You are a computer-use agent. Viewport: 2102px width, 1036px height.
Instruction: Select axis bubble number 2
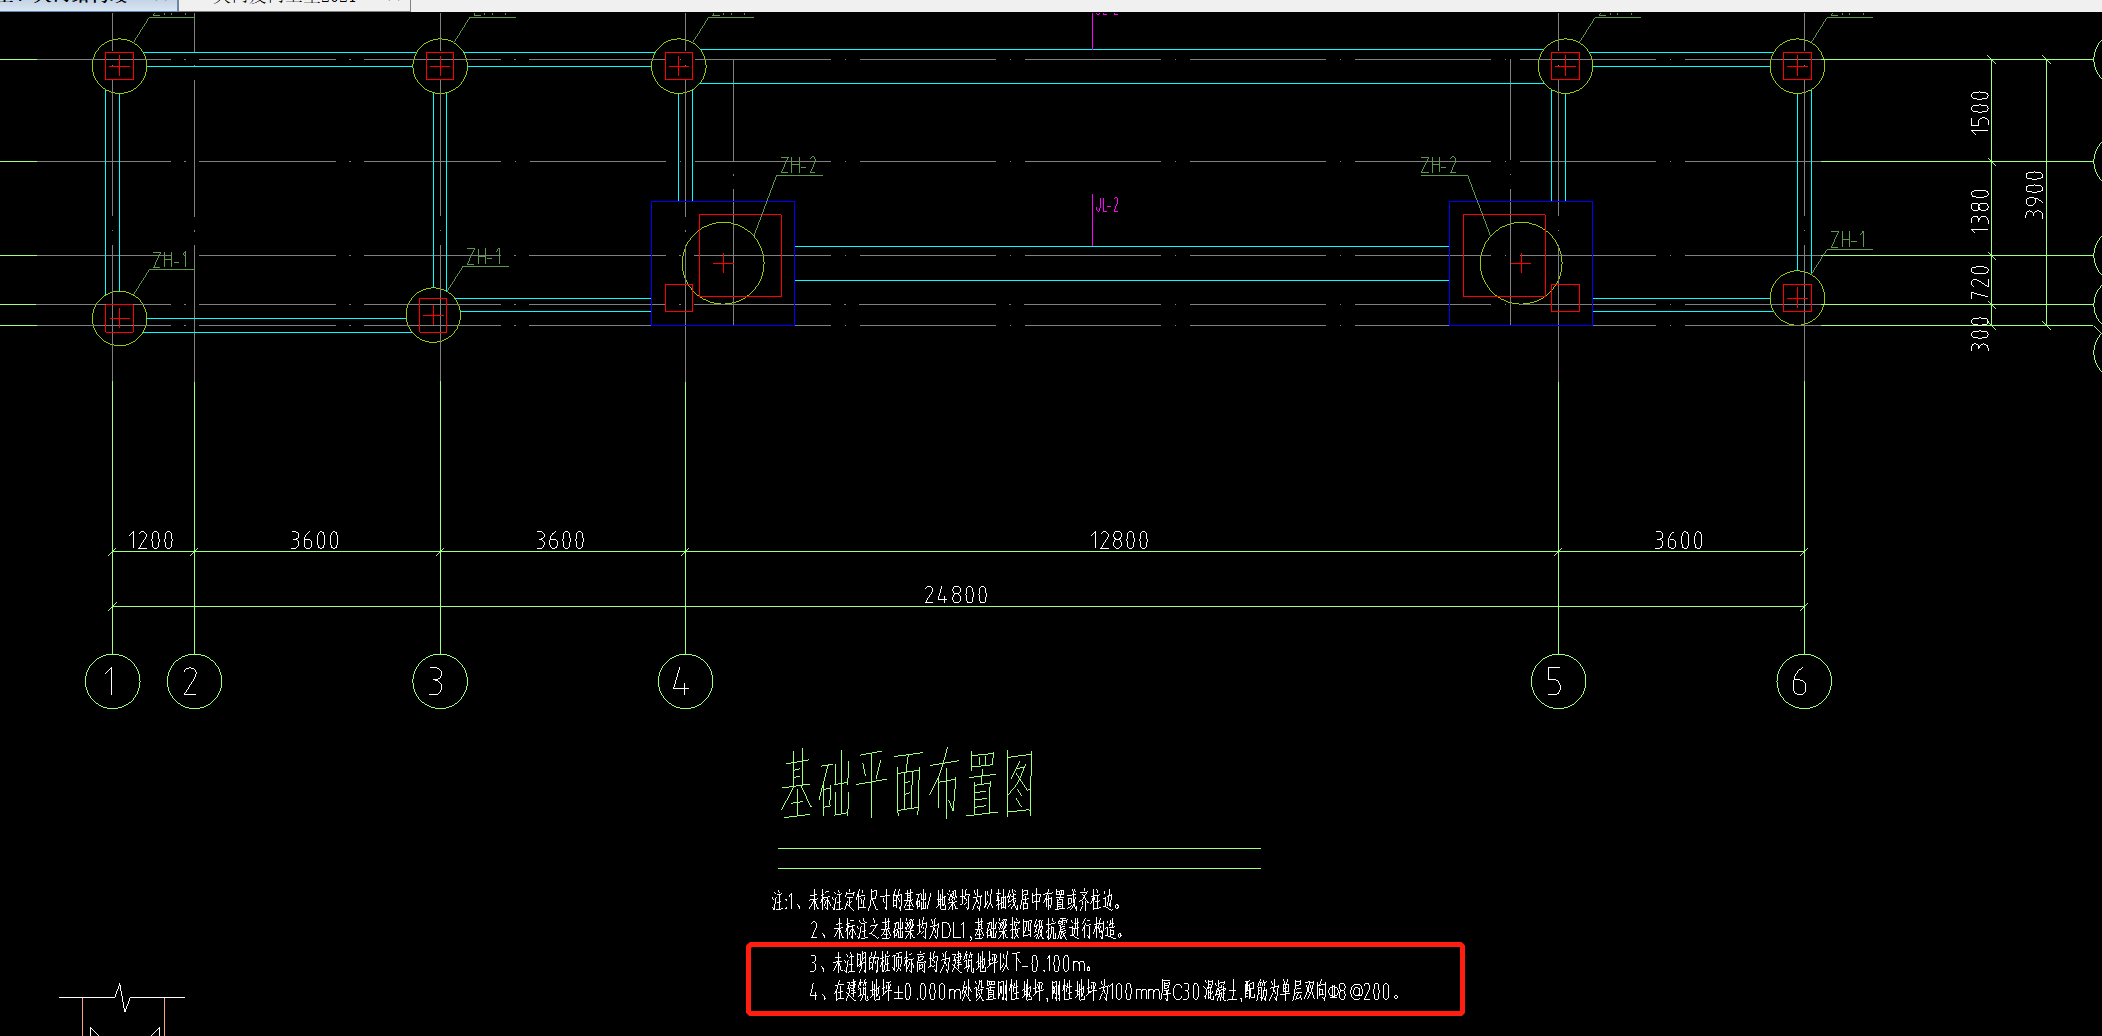tap(194, 682)
